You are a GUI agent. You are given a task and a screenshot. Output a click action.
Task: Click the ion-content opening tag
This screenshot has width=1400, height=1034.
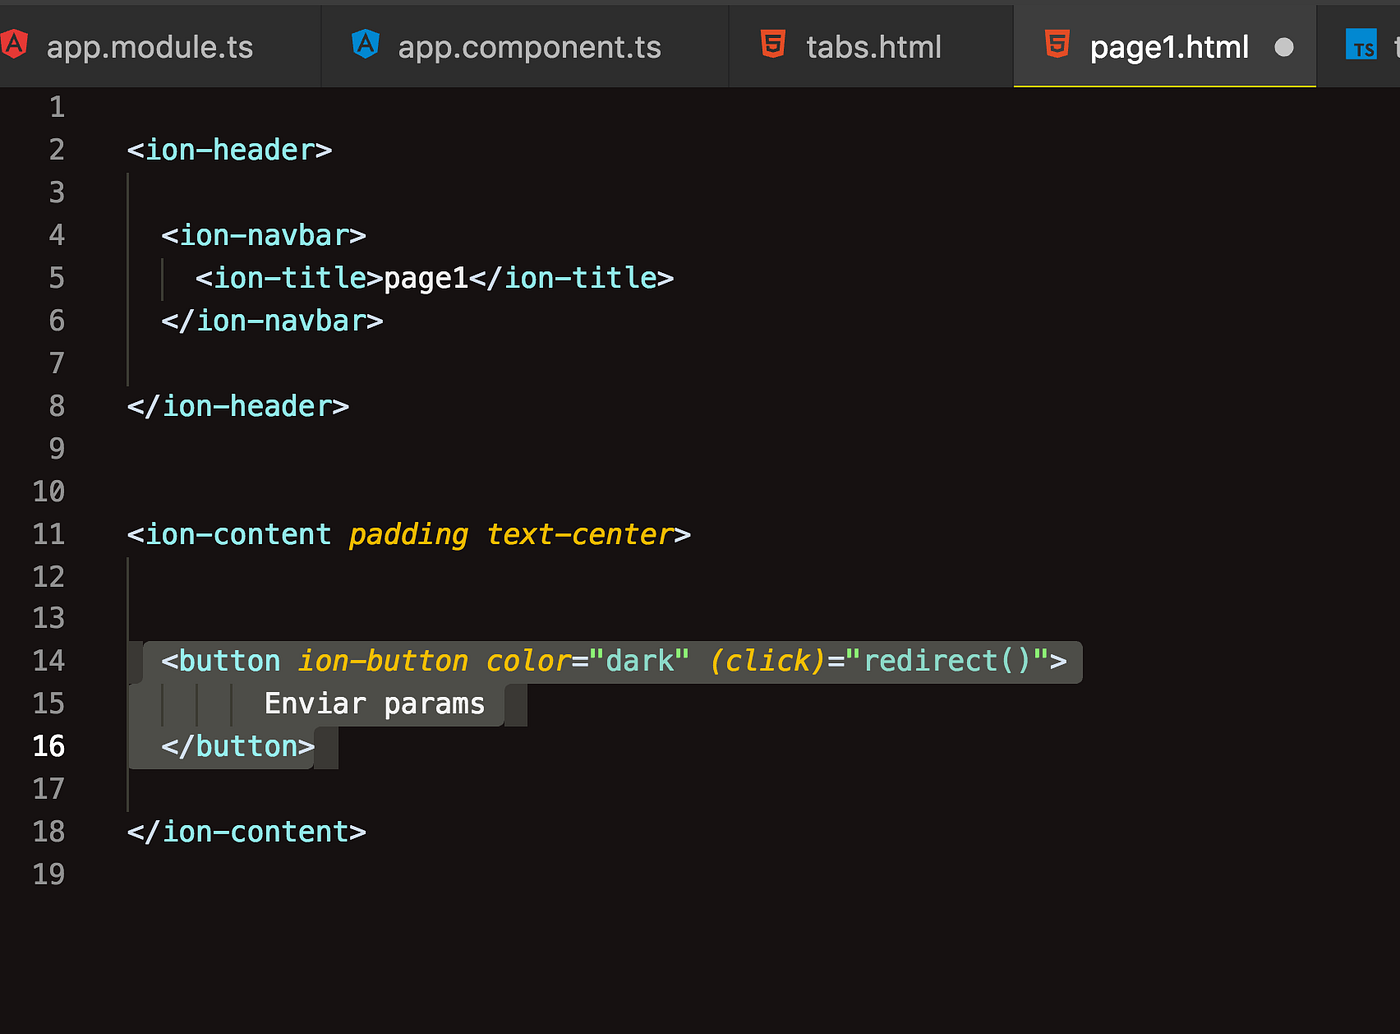[230, 534]
